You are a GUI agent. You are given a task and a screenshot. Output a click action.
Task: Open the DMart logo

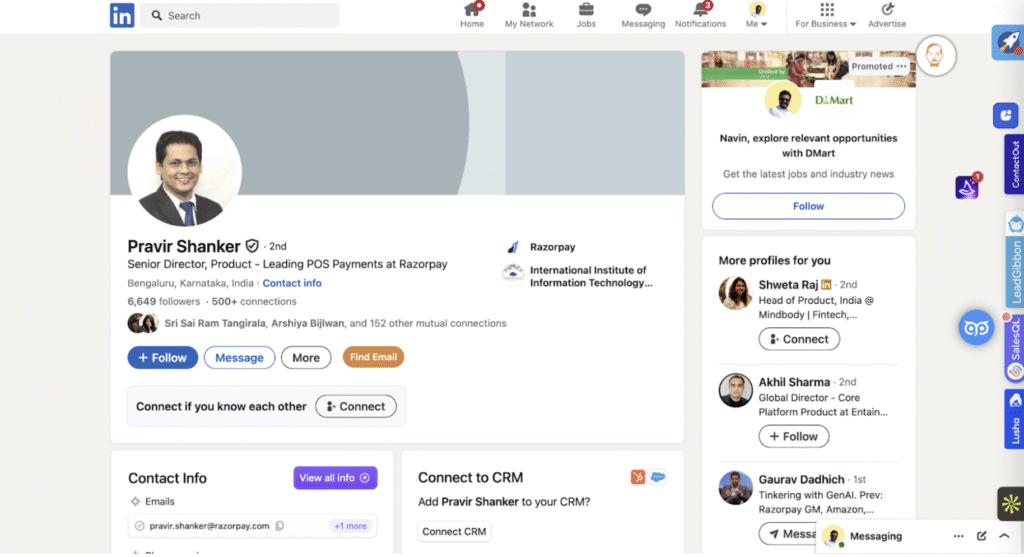coord(833,100)
